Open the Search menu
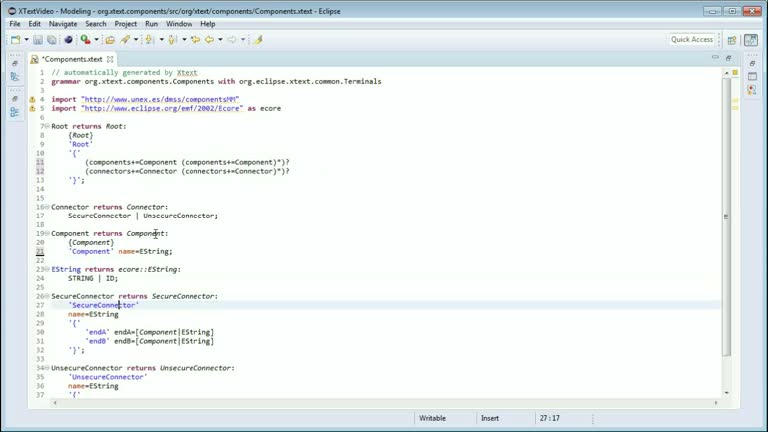The width and height of the screenshot is (768, 432). pos(96,24)
